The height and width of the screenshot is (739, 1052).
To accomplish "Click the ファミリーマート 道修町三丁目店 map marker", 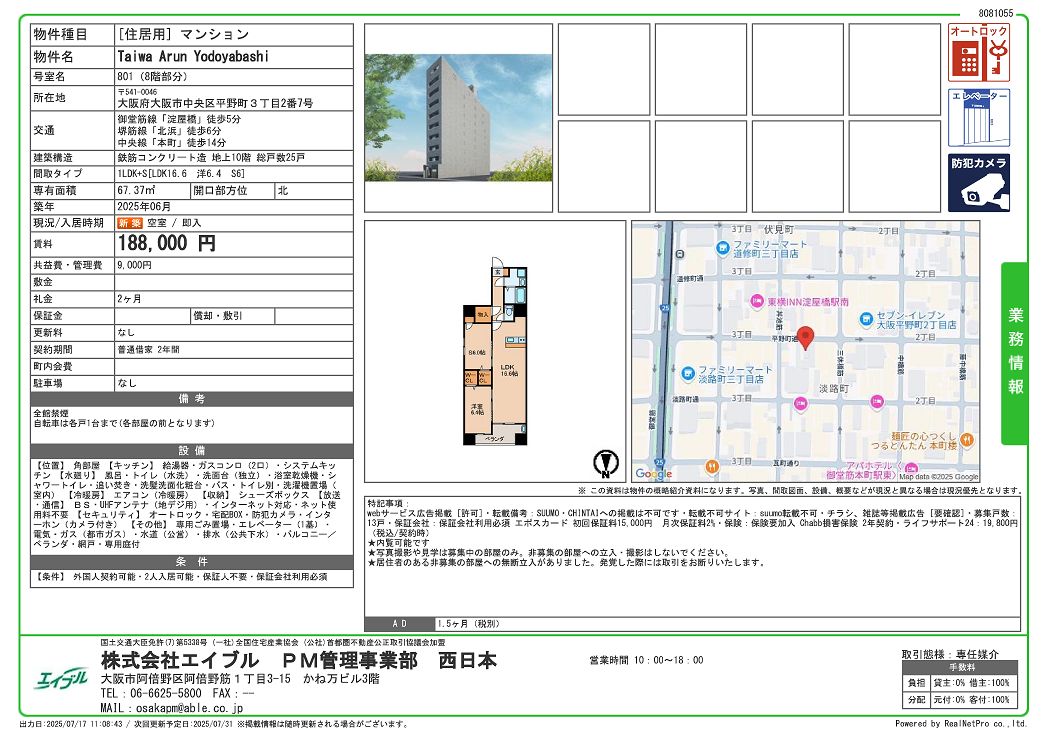I will tap(722, 248).
